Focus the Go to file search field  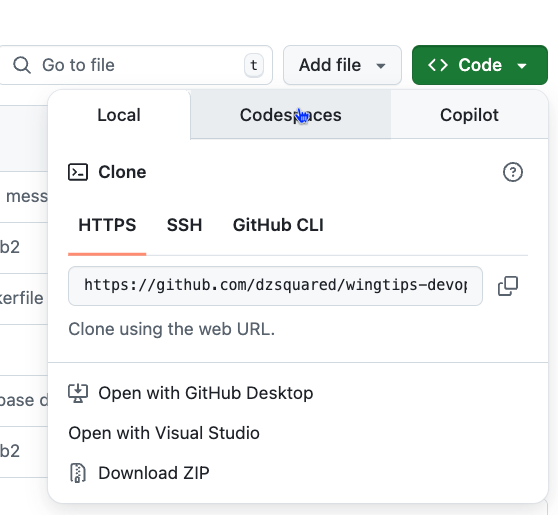pyautogui.click(x=135, y=65)
